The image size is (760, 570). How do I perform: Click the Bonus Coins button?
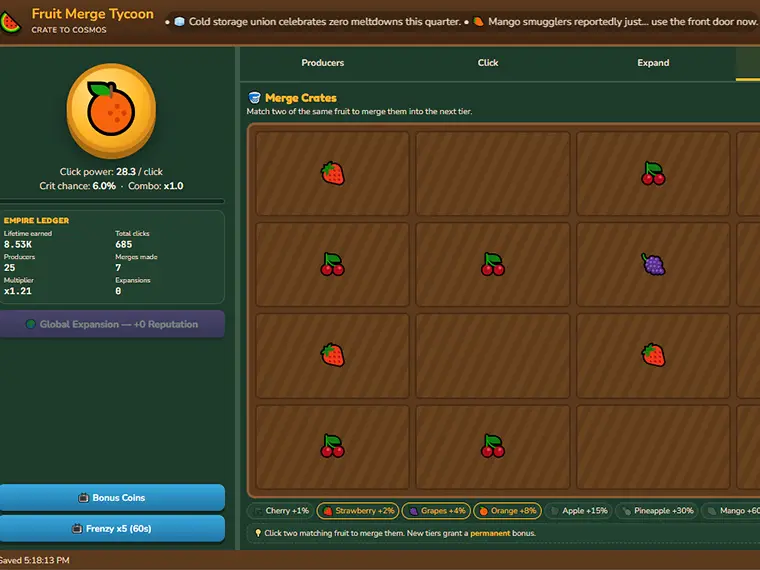click(112, 498)
